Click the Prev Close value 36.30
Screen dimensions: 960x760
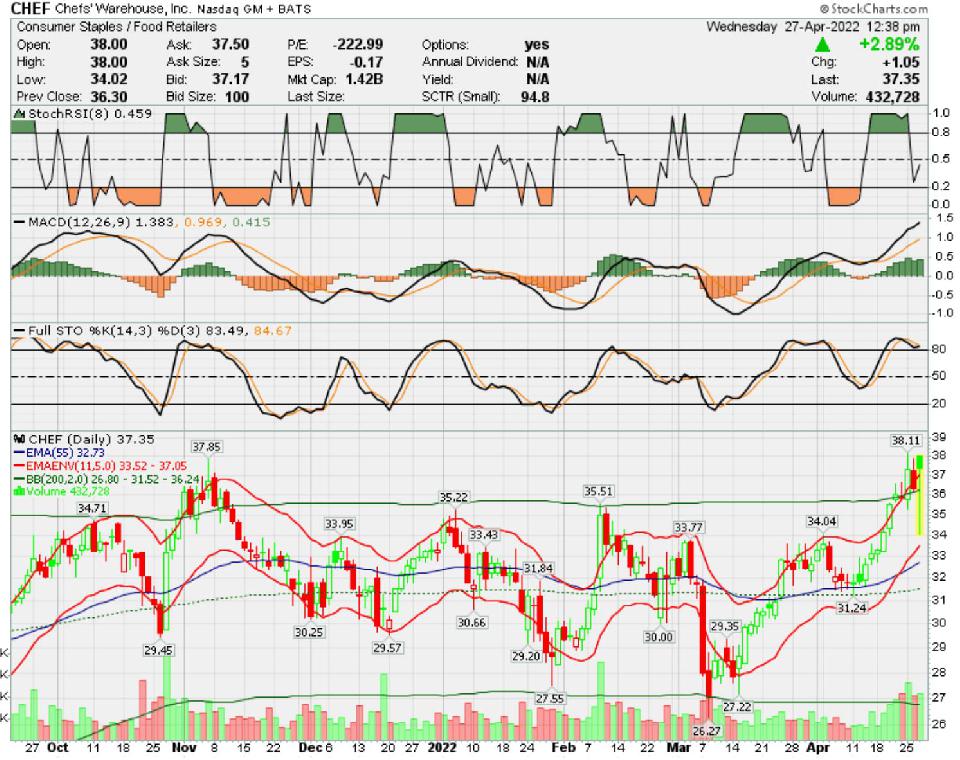(109, 97)
